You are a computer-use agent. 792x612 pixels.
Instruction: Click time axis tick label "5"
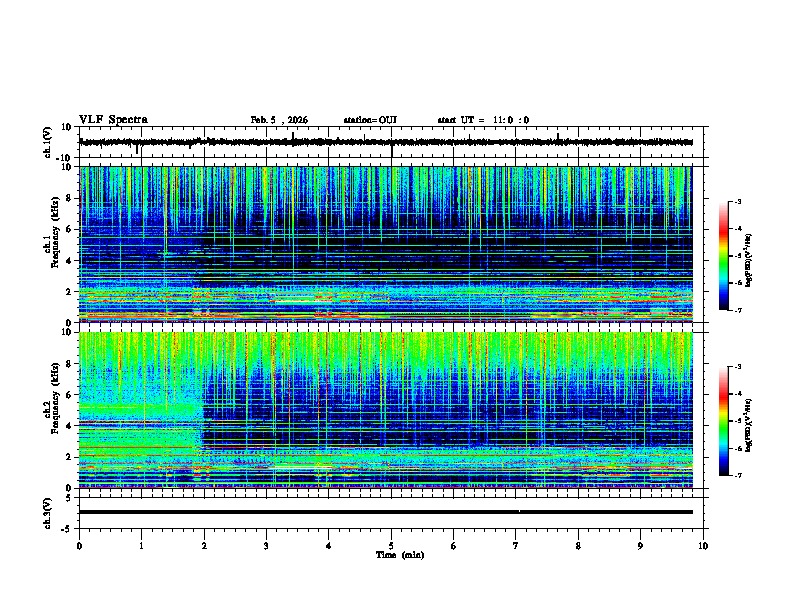point(391,546)
